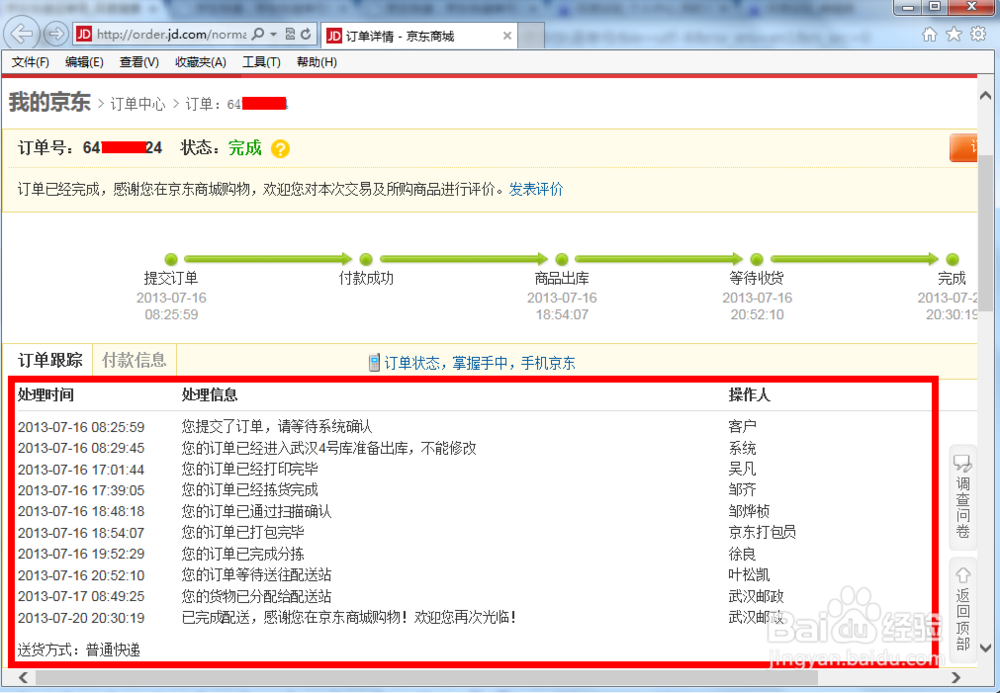The height and width of the screenshot is (693, 1000).
Task: Open browser Tools via the gear icon
Action: point(978,33)
